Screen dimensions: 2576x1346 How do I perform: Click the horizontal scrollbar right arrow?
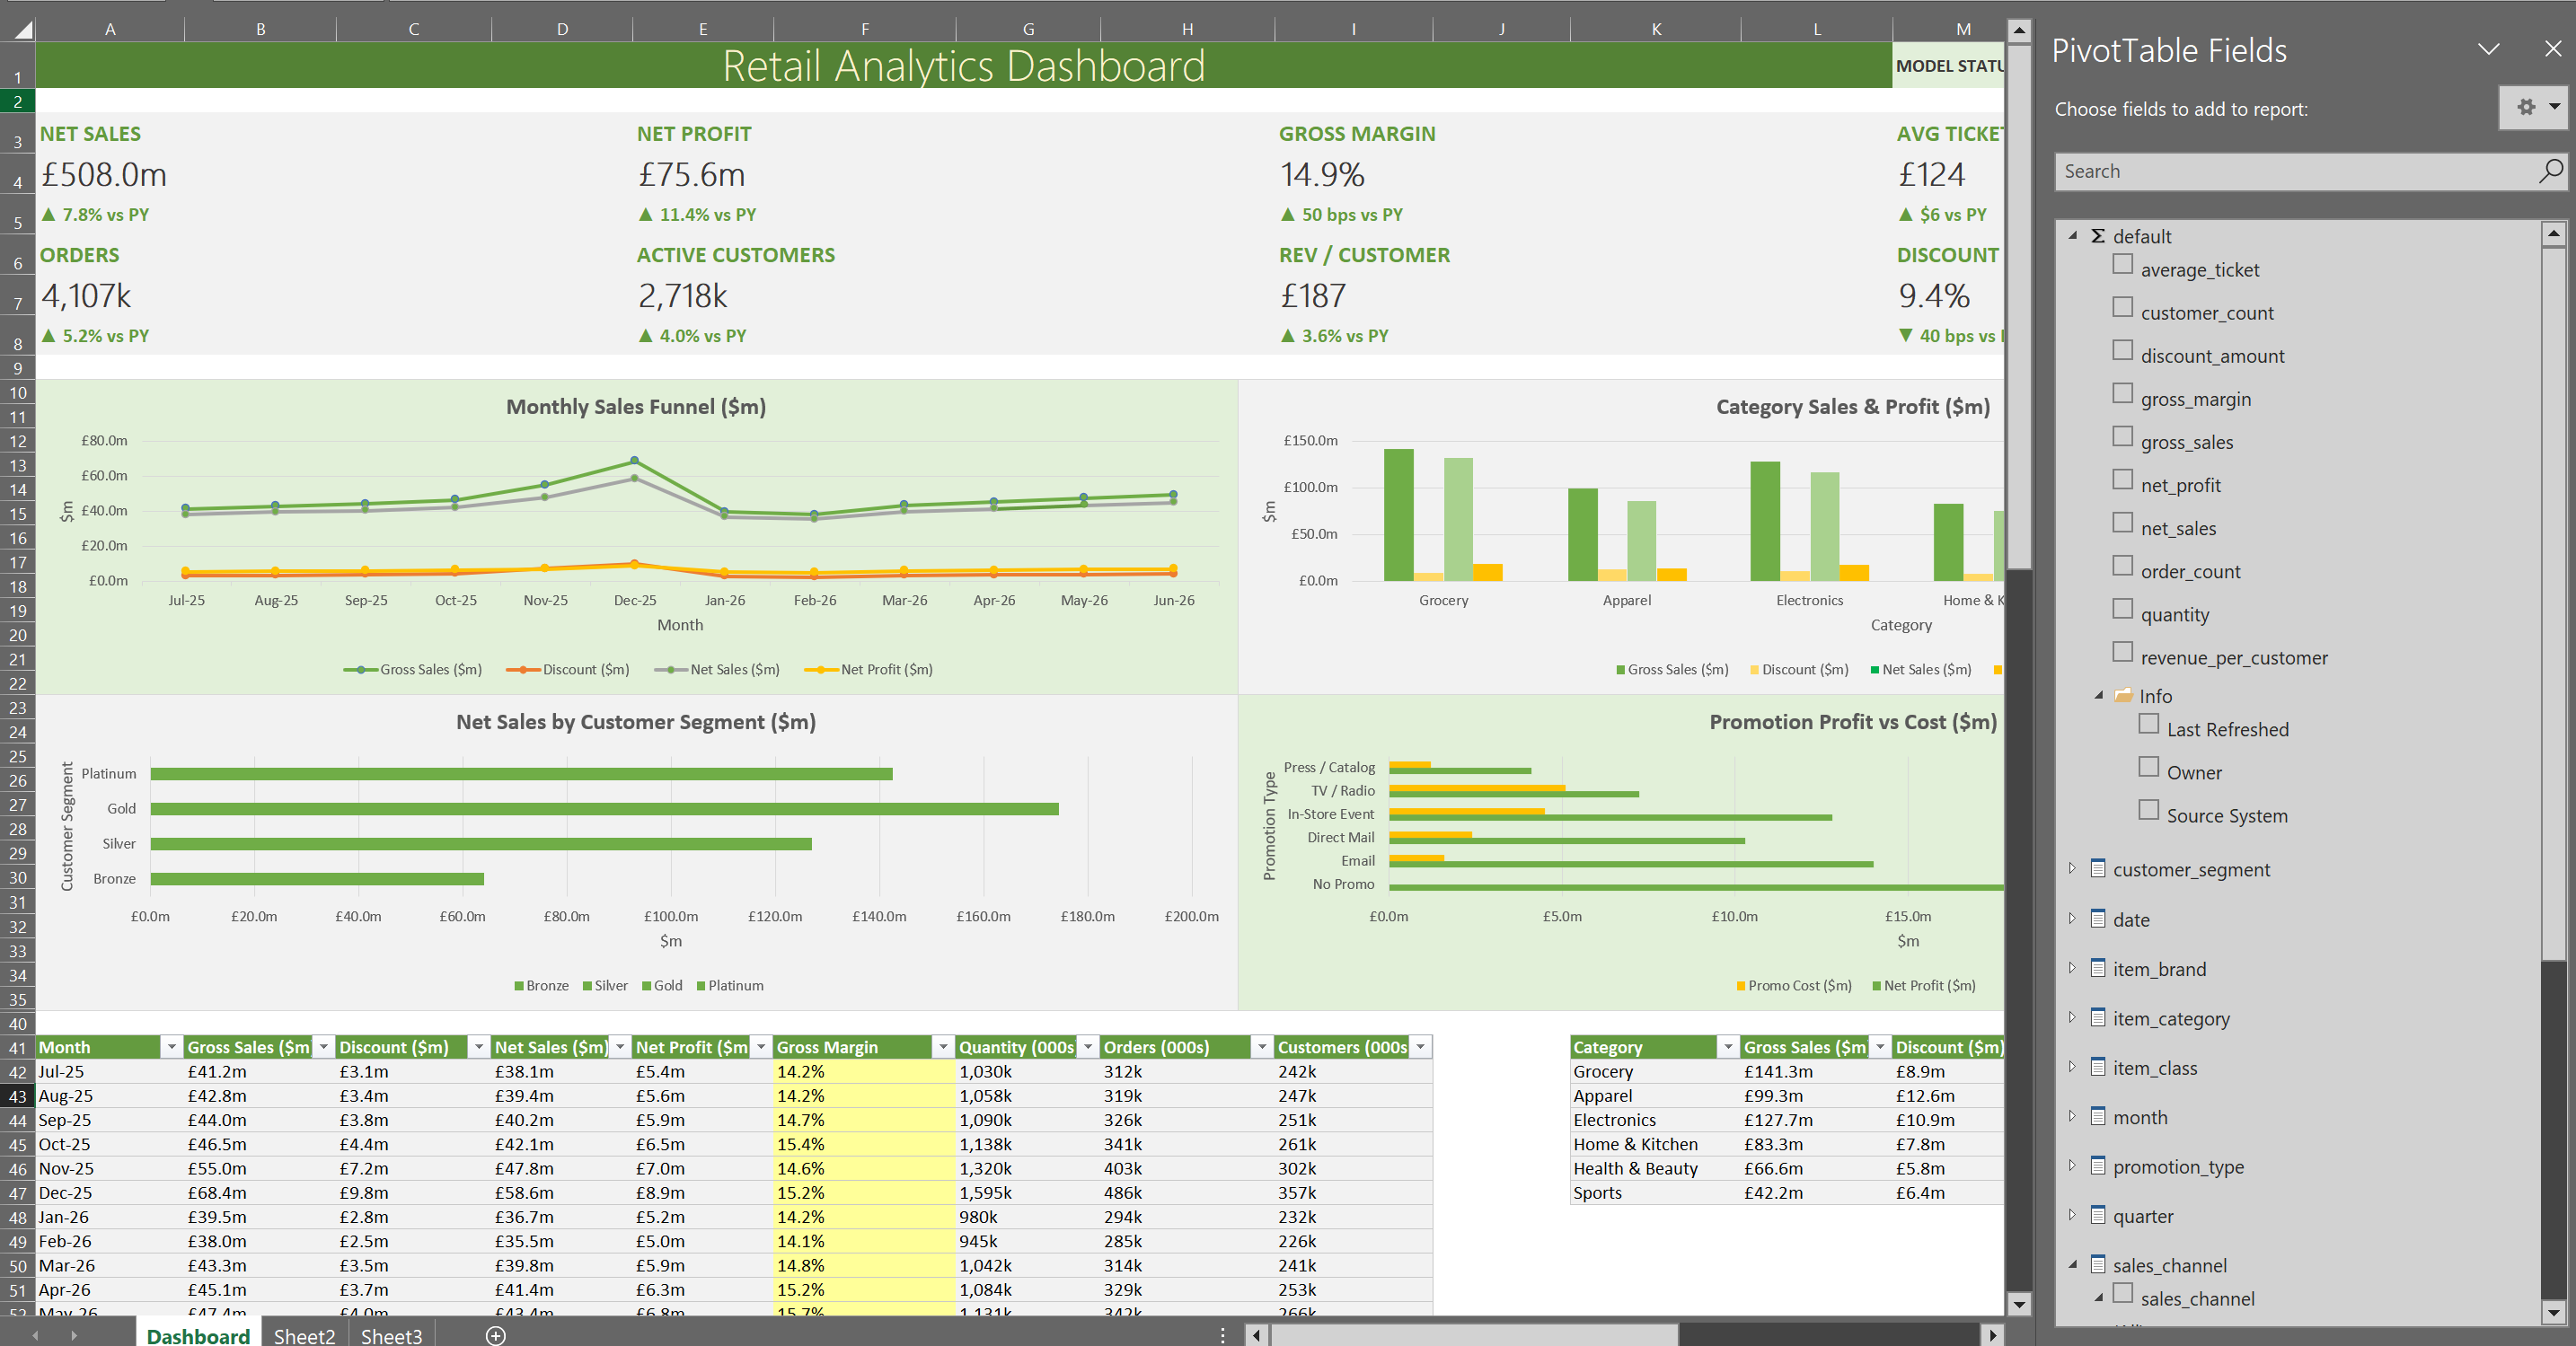pyautogui.click(x=1992, y=1335)
